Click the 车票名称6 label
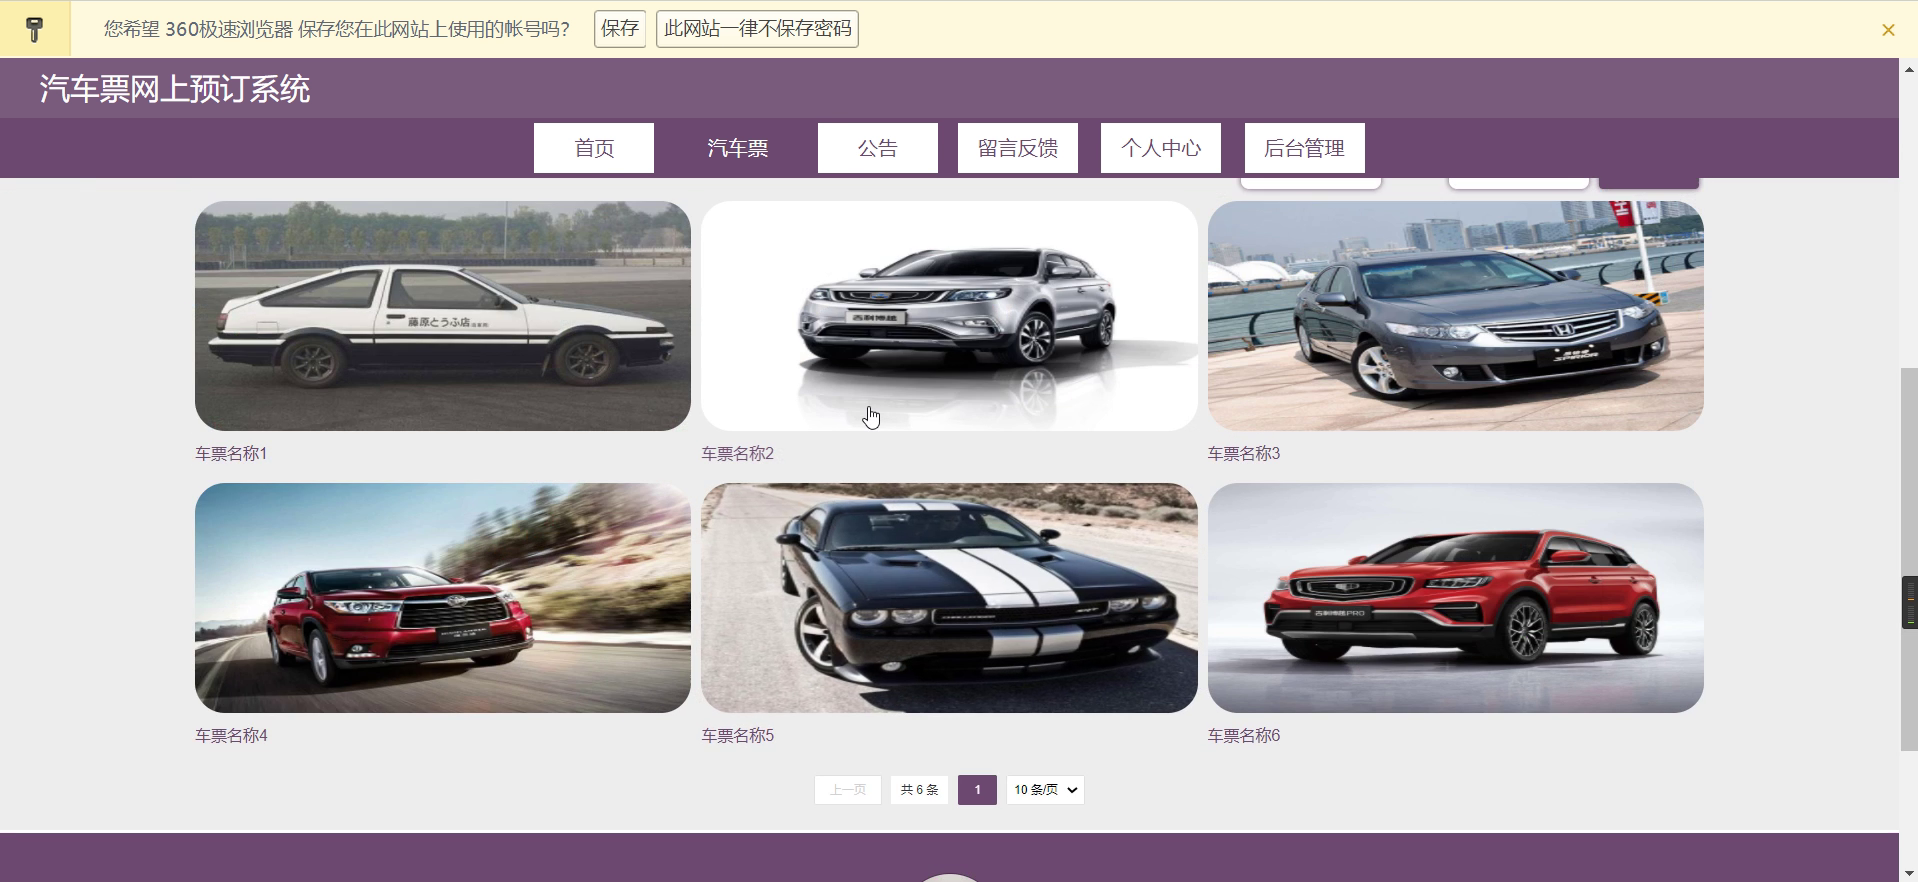The width and height of the screenshot is (1918, 882). [1244, 736]
